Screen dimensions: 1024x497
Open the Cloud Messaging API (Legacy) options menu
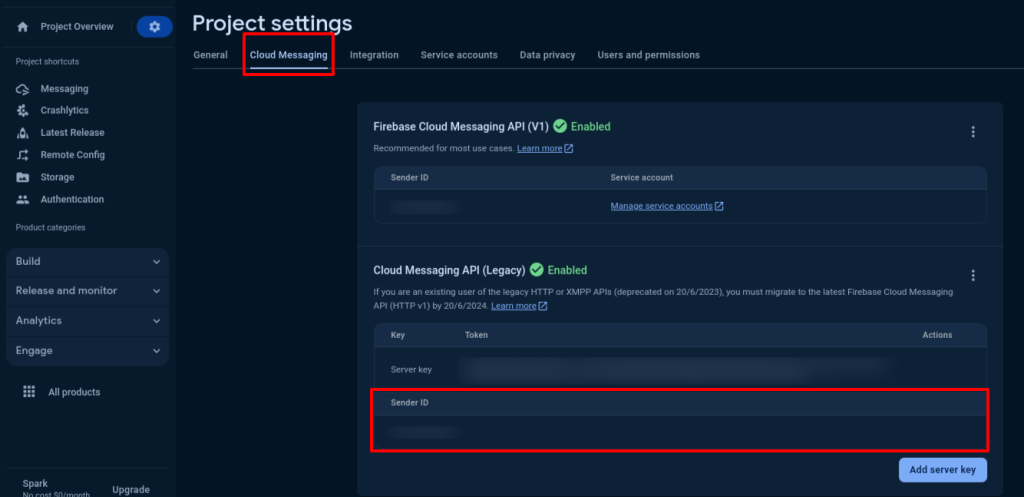(973, 276)
